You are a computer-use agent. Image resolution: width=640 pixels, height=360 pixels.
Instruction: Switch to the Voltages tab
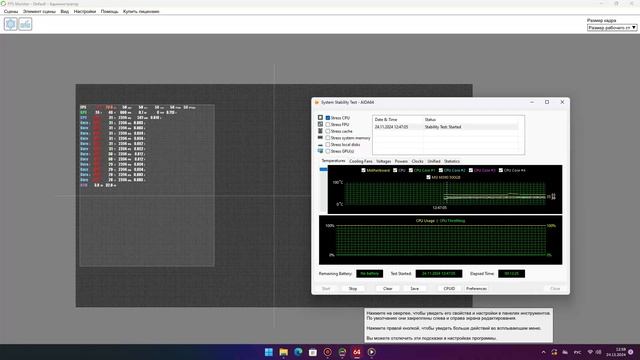383,161
